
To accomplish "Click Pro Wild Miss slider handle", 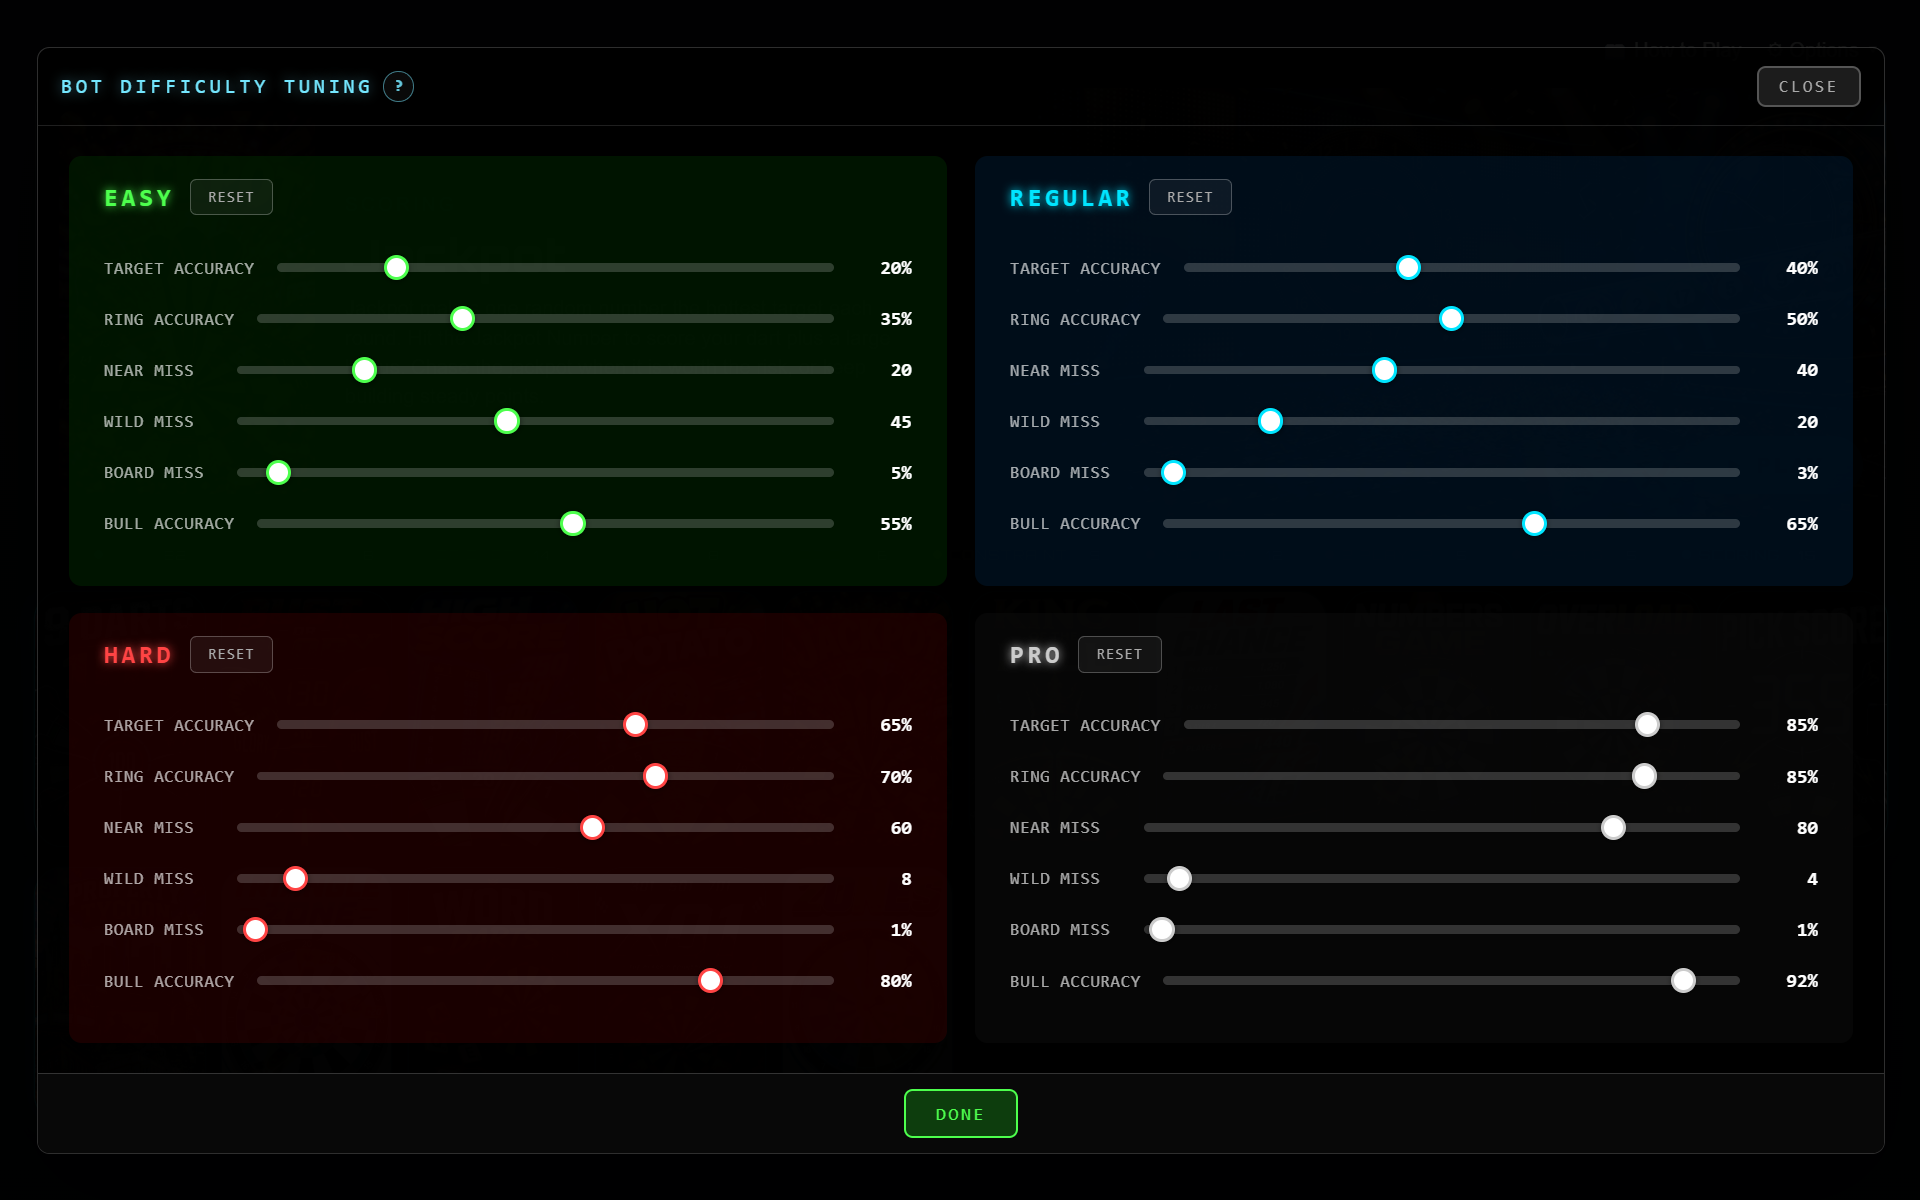I will coord(1179,879).
